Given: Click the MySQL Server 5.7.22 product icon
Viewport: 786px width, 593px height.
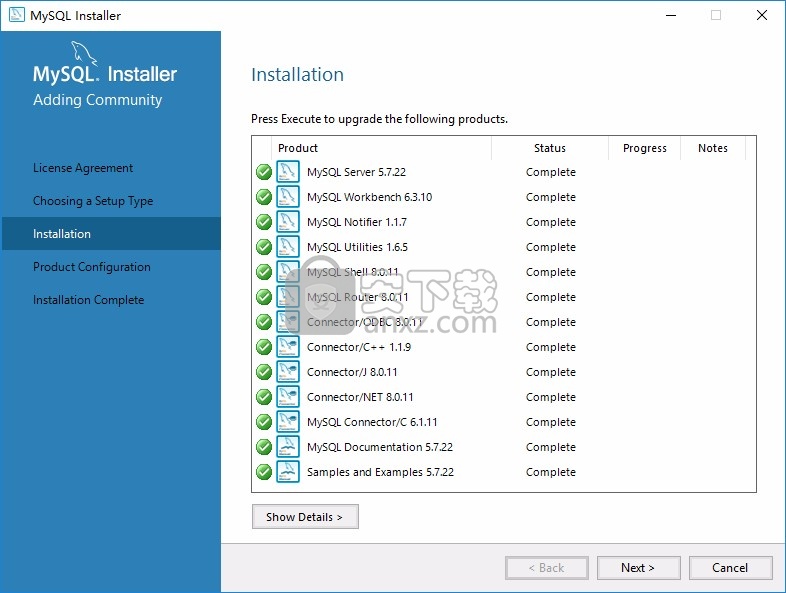Looking at the screenshot, I should [x=288, y=172].
